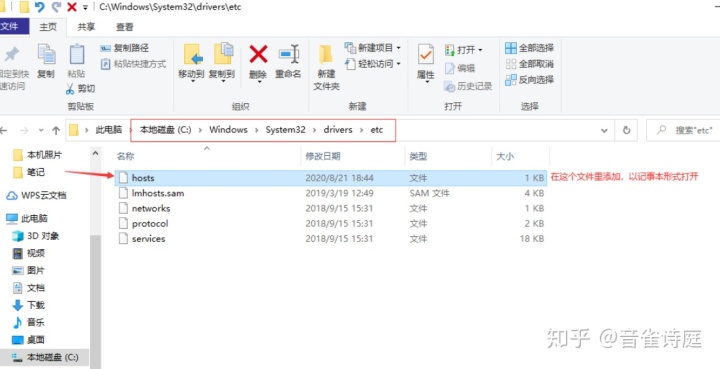The height and width of the screenshot is (369, 720).
Task: Click the refresh button beside the address bar
Action: (626, 131)
